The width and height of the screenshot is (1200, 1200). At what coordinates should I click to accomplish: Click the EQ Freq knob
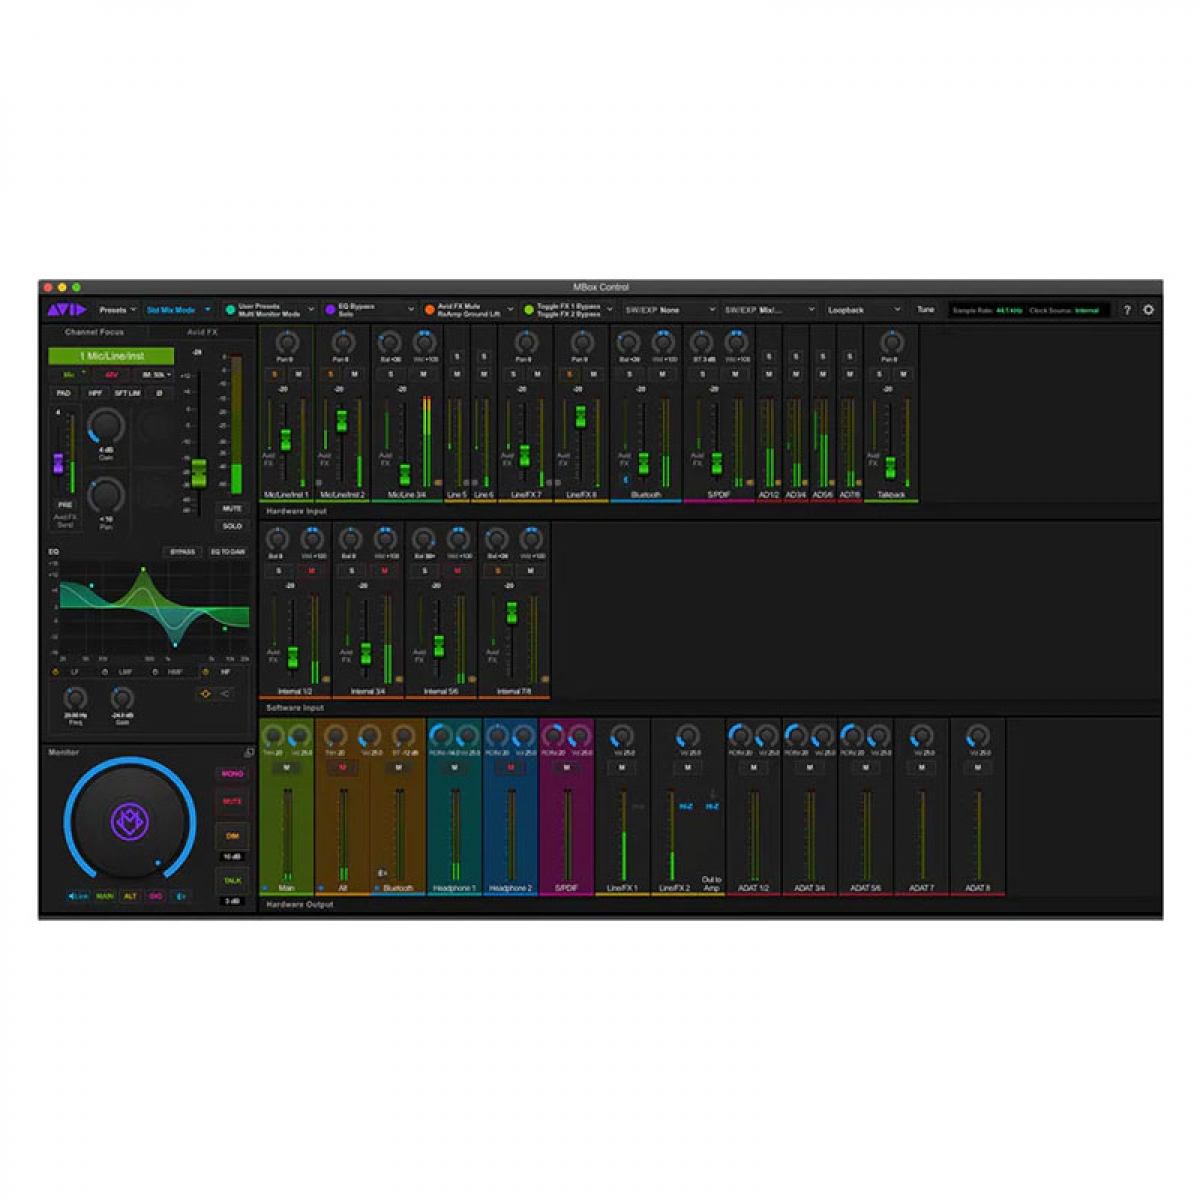74,698
